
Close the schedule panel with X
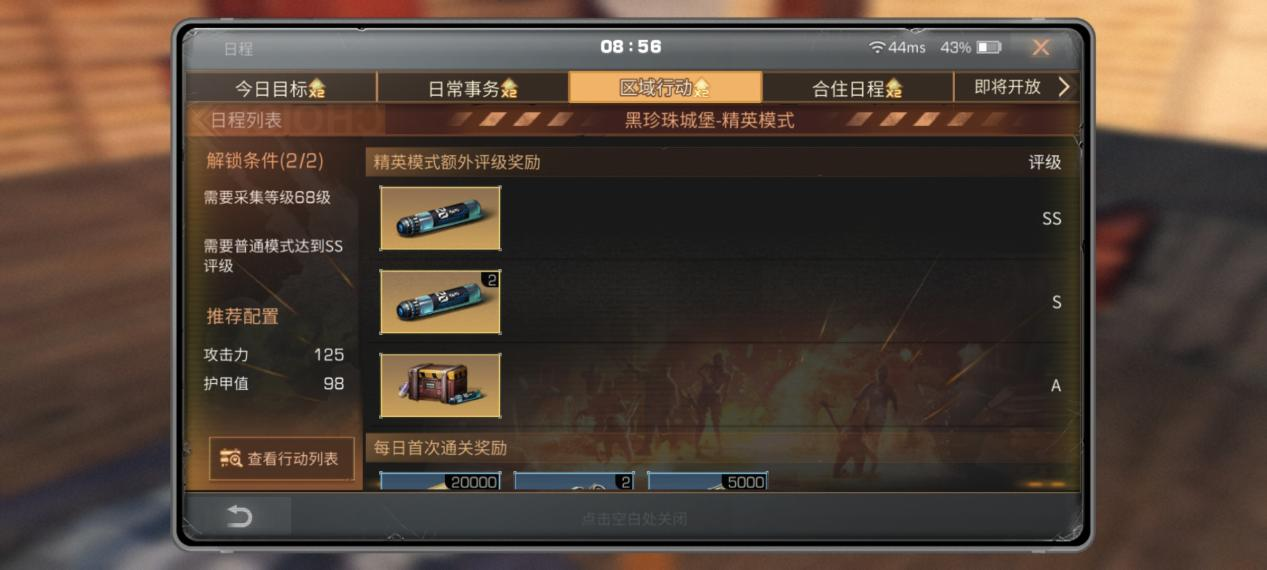tap(1041, 47)
